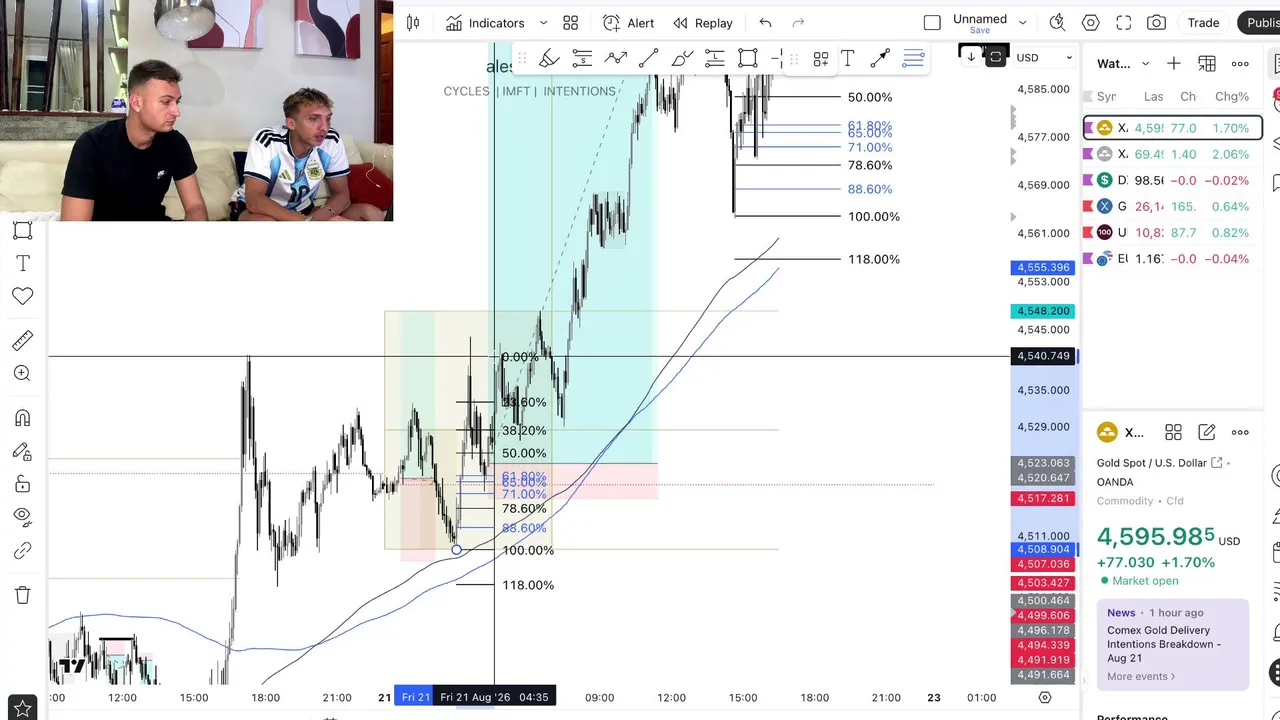Redo the last undone chart action
1280x720 pixels.
[798, 23]
